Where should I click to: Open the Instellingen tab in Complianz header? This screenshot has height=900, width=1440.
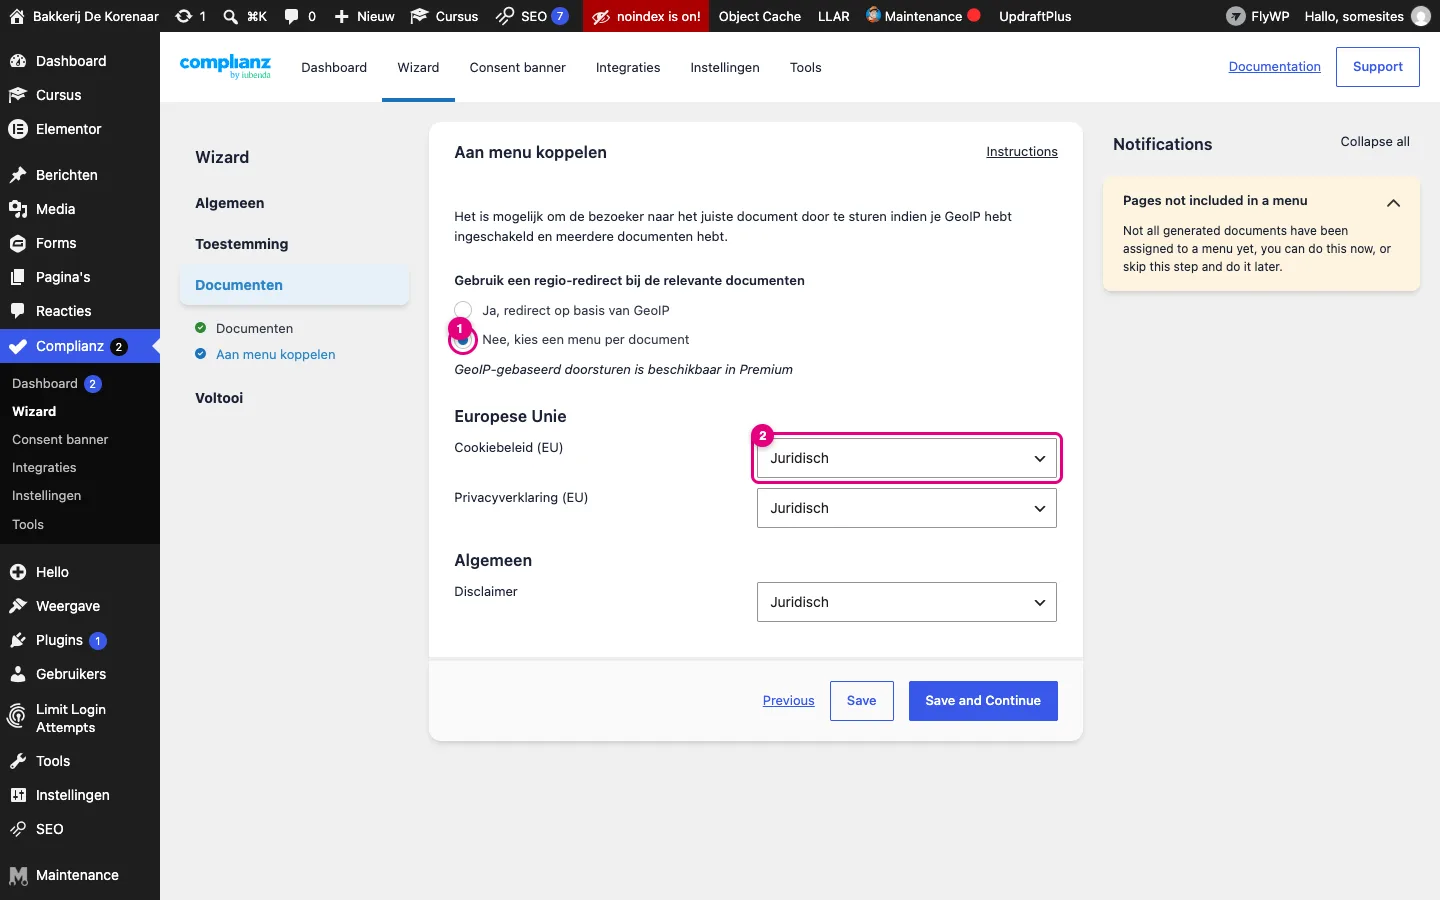click(725, 67)
